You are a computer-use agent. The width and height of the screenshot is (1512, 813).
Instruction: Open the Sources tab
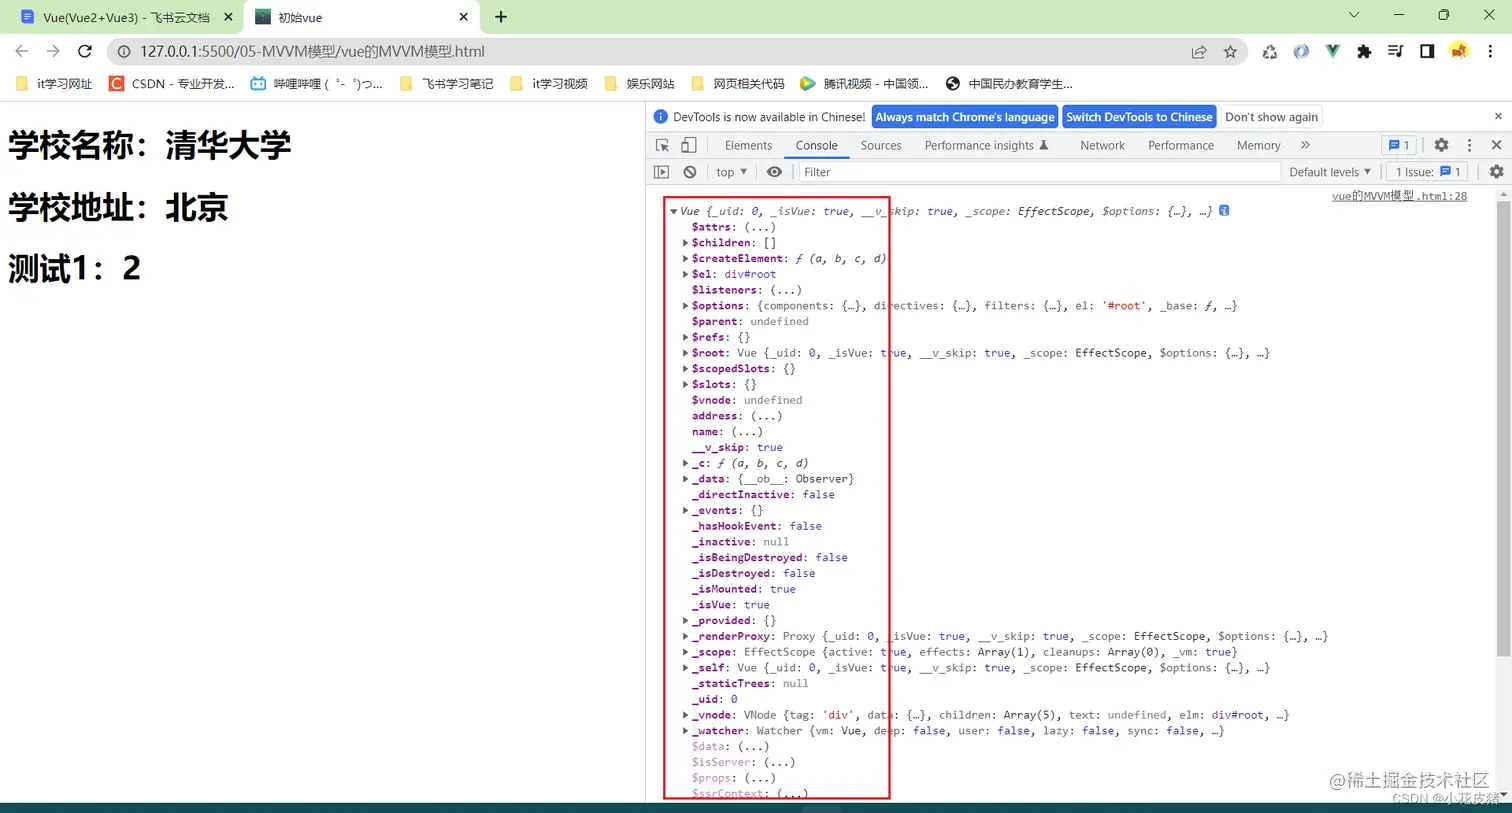coord(880,145)
